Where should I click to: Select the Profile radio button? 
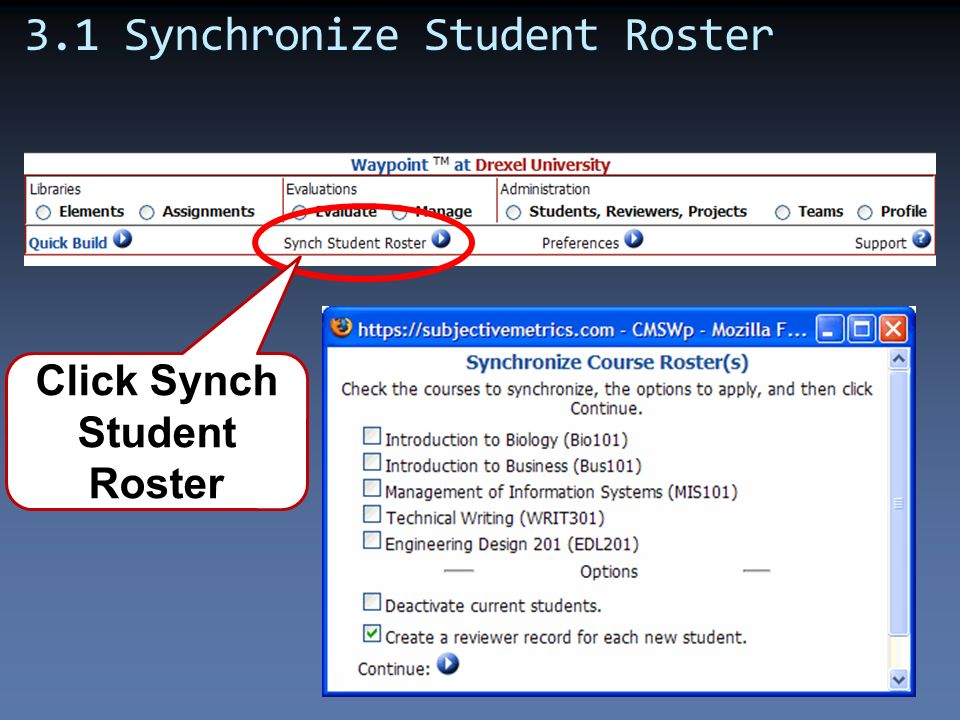864,212
